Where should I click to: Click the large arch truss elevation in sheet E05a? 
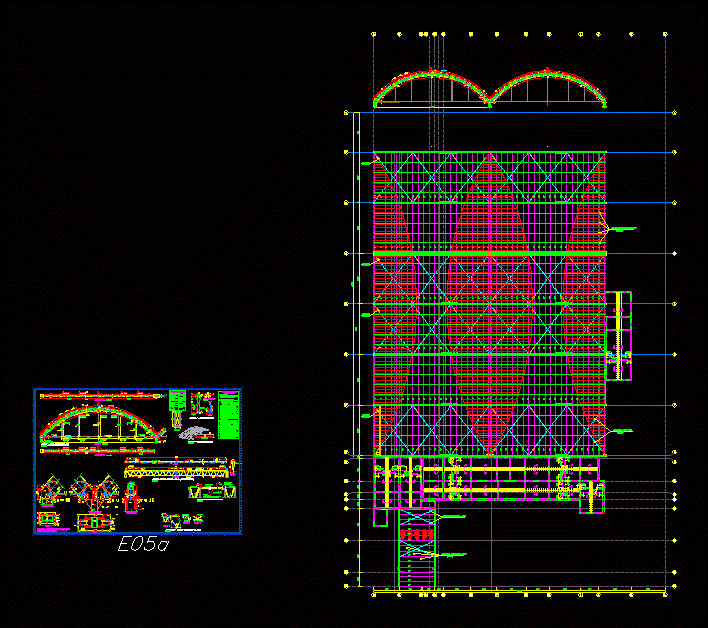pyautogui.click(x=101, y=425)
